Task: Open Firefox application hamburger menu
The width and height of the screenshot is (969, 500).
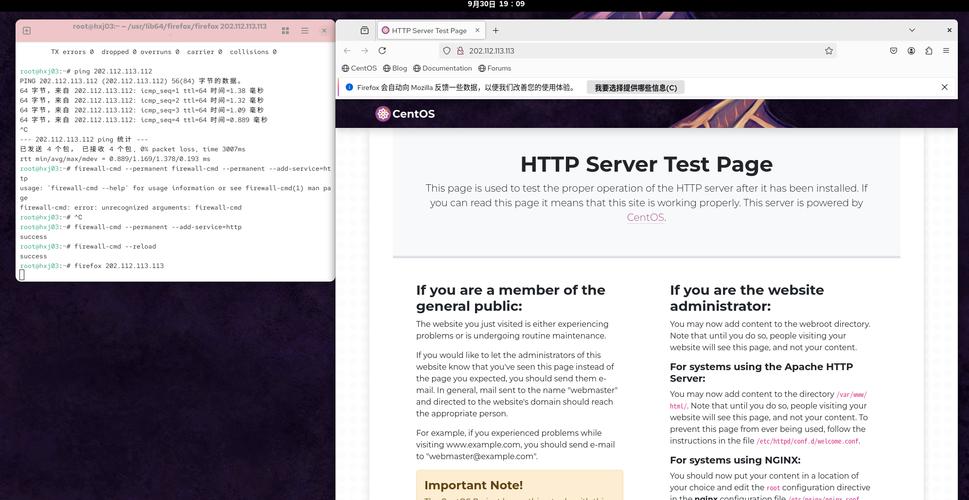Action: [x=946, y=51]
